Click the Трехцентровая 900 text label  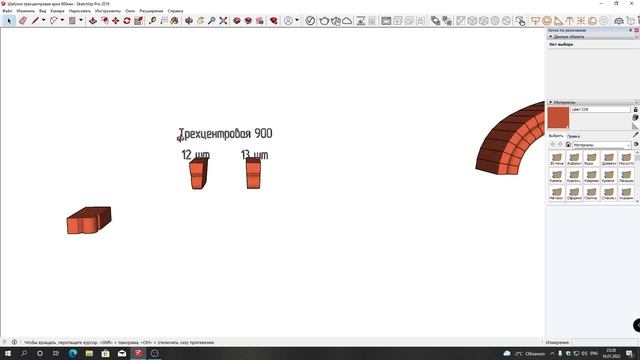(226, 133)
